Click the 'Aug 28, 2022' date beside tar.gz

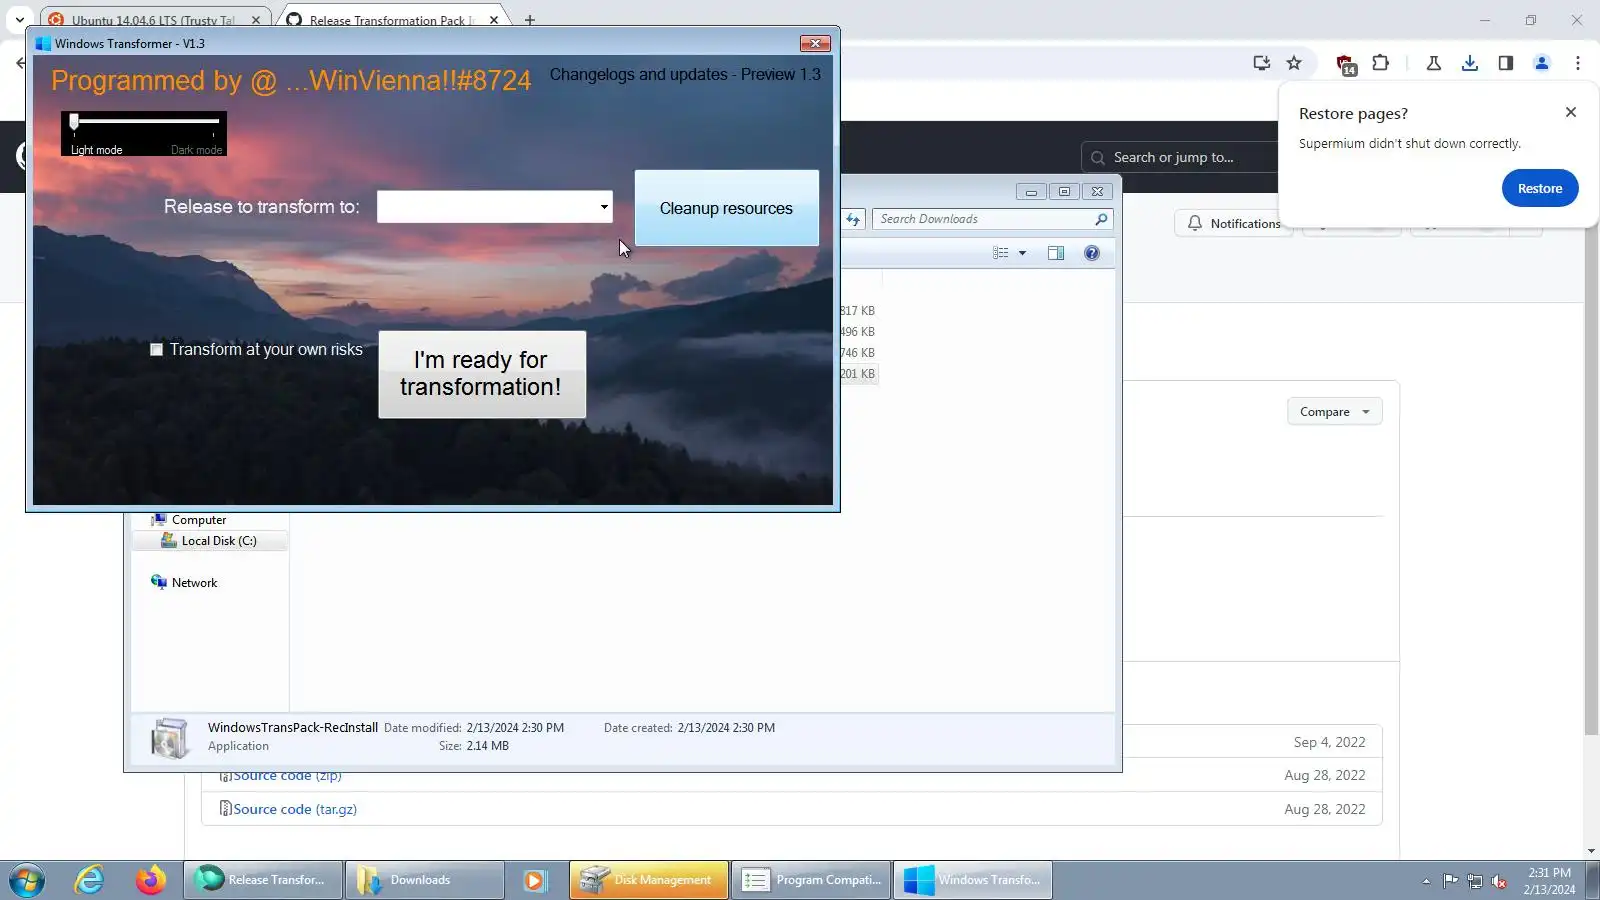(1325, 809)
